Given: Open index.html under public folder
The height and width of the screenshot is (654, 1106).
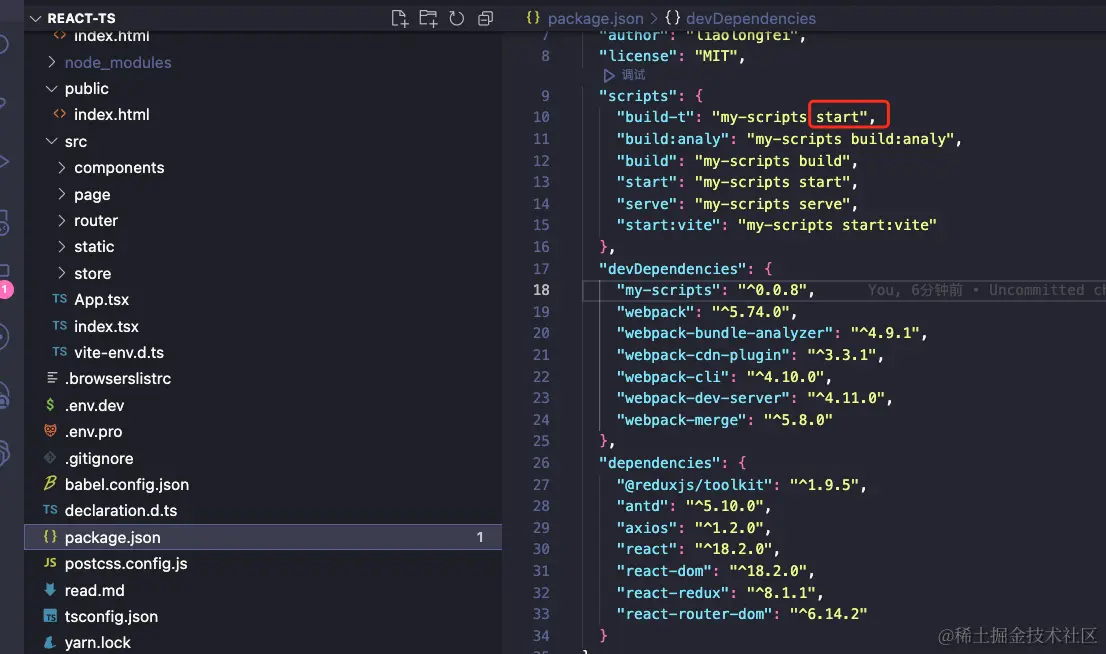Looking at the screenshot, I should point(111,114).
